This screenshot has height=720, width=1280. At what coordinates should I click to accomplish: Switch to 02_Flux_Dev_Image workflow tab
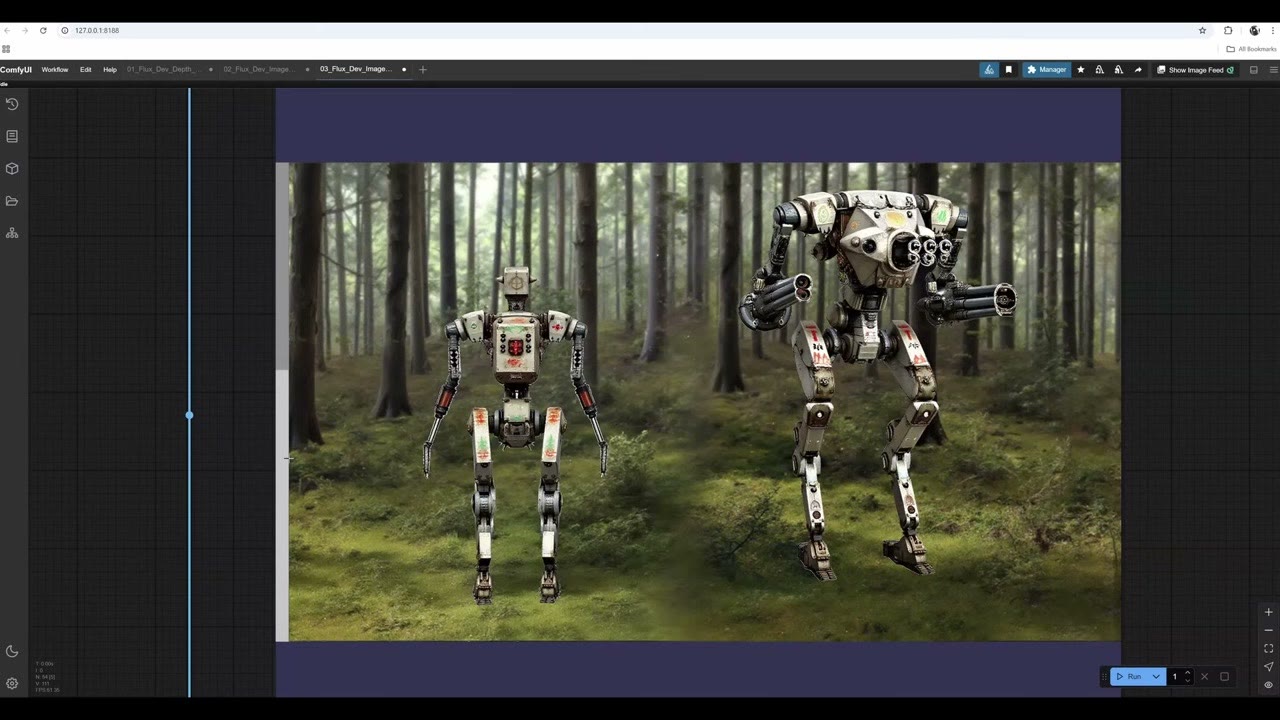coord(258,70)
